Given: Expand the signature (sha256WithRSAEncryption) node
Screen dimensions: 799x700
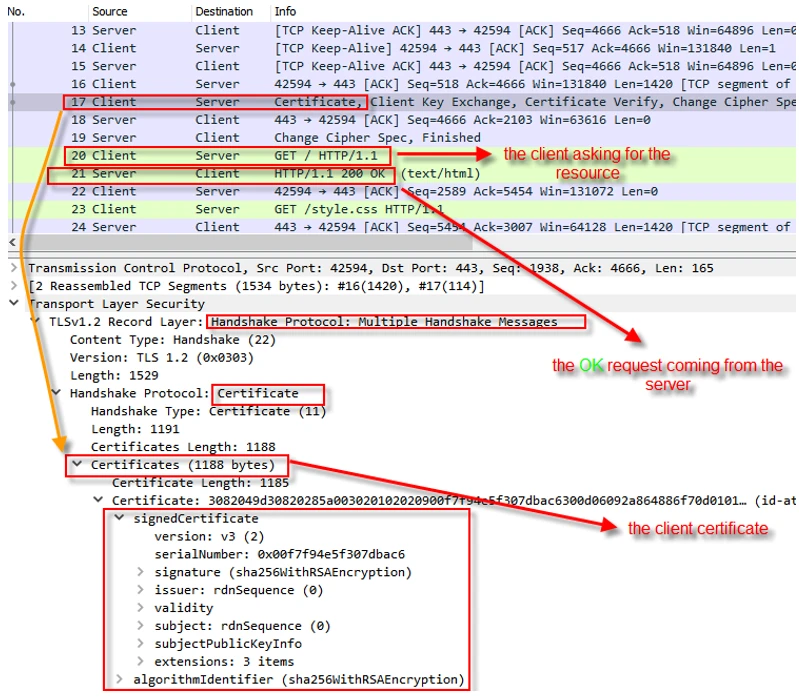Looking at the screenshot, I should [140, 573].
